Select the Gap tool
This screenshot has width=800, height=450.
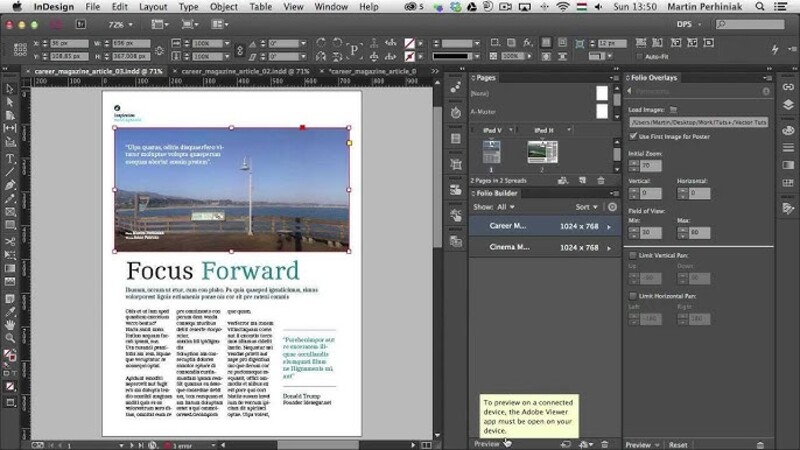[x=10, y=129]
